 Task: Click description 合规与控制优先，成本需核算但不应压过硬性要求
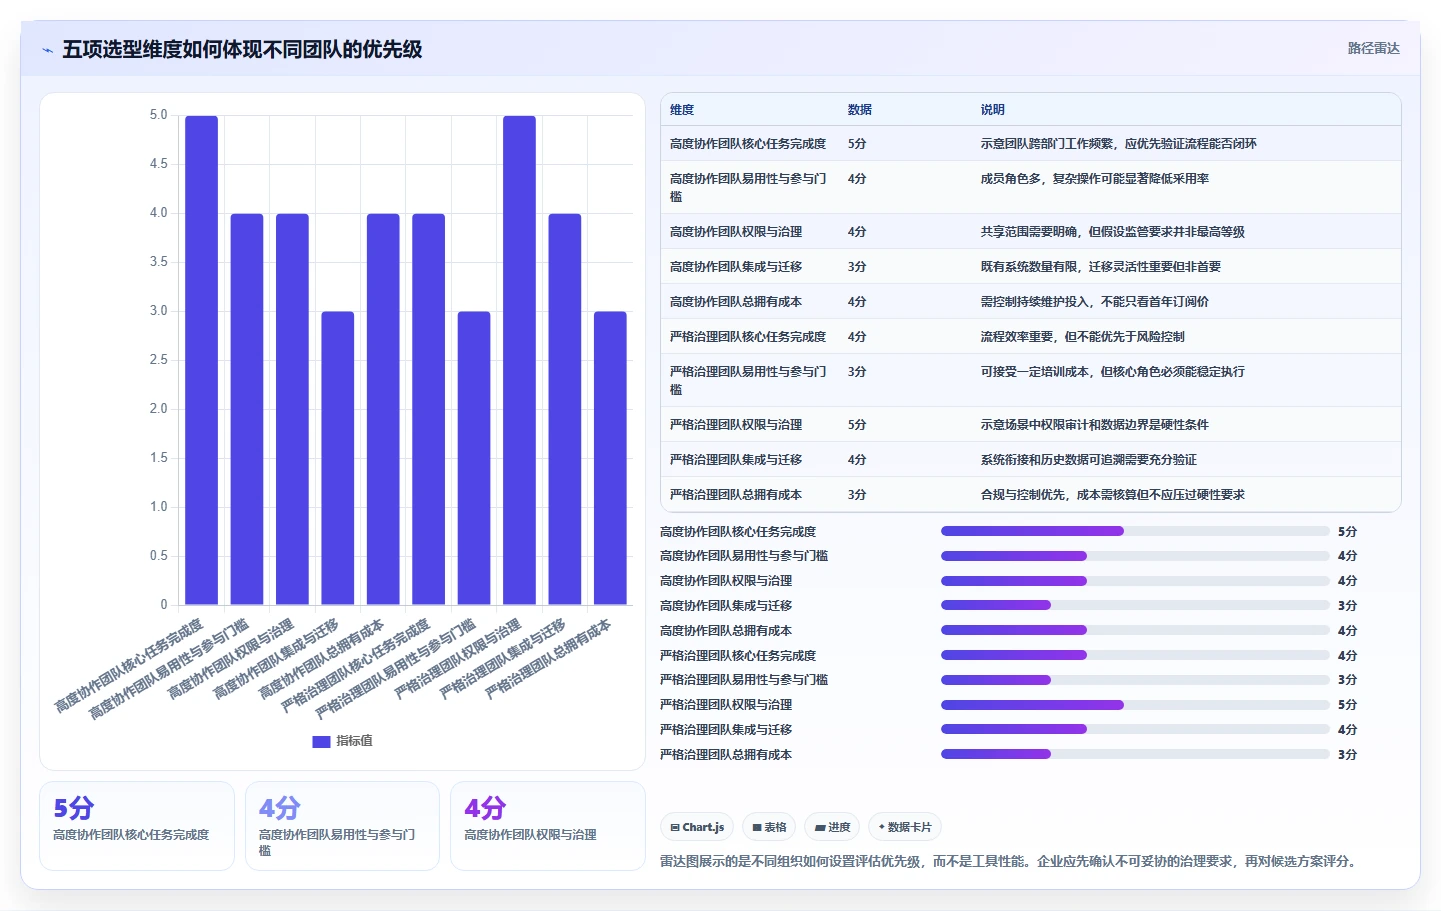click(x=1113, y=495)
